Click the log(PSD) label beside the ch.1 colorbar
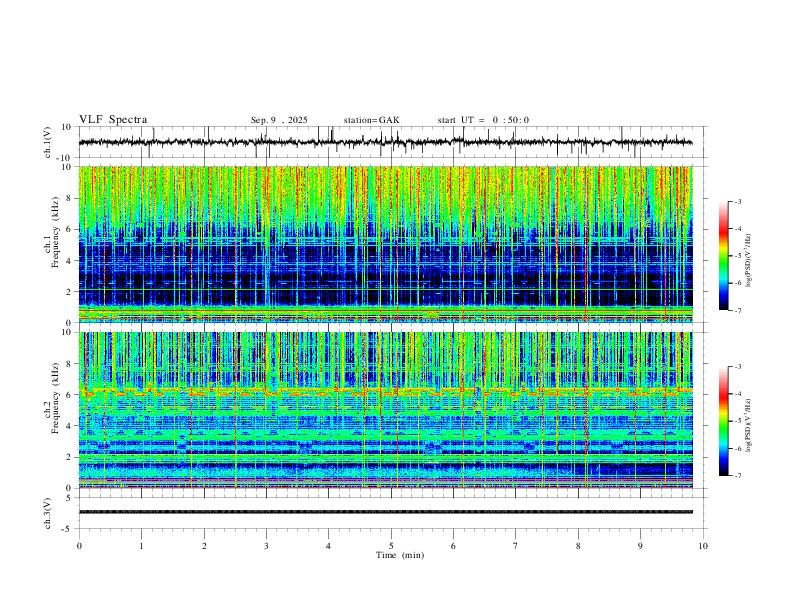Viewport: 792px width, 612px height. point(748,261)
